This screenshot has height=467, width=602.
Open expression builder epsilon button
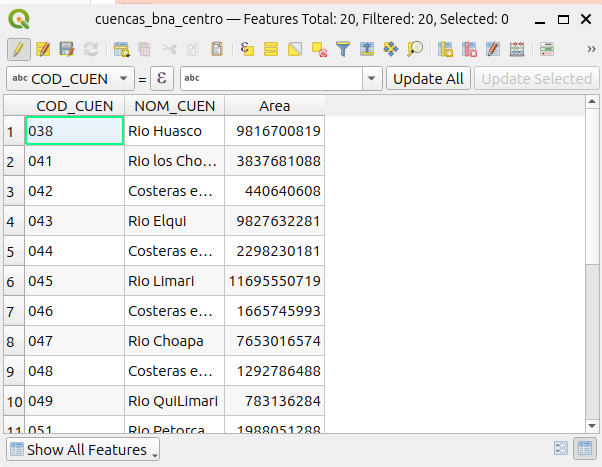[162, 78]
